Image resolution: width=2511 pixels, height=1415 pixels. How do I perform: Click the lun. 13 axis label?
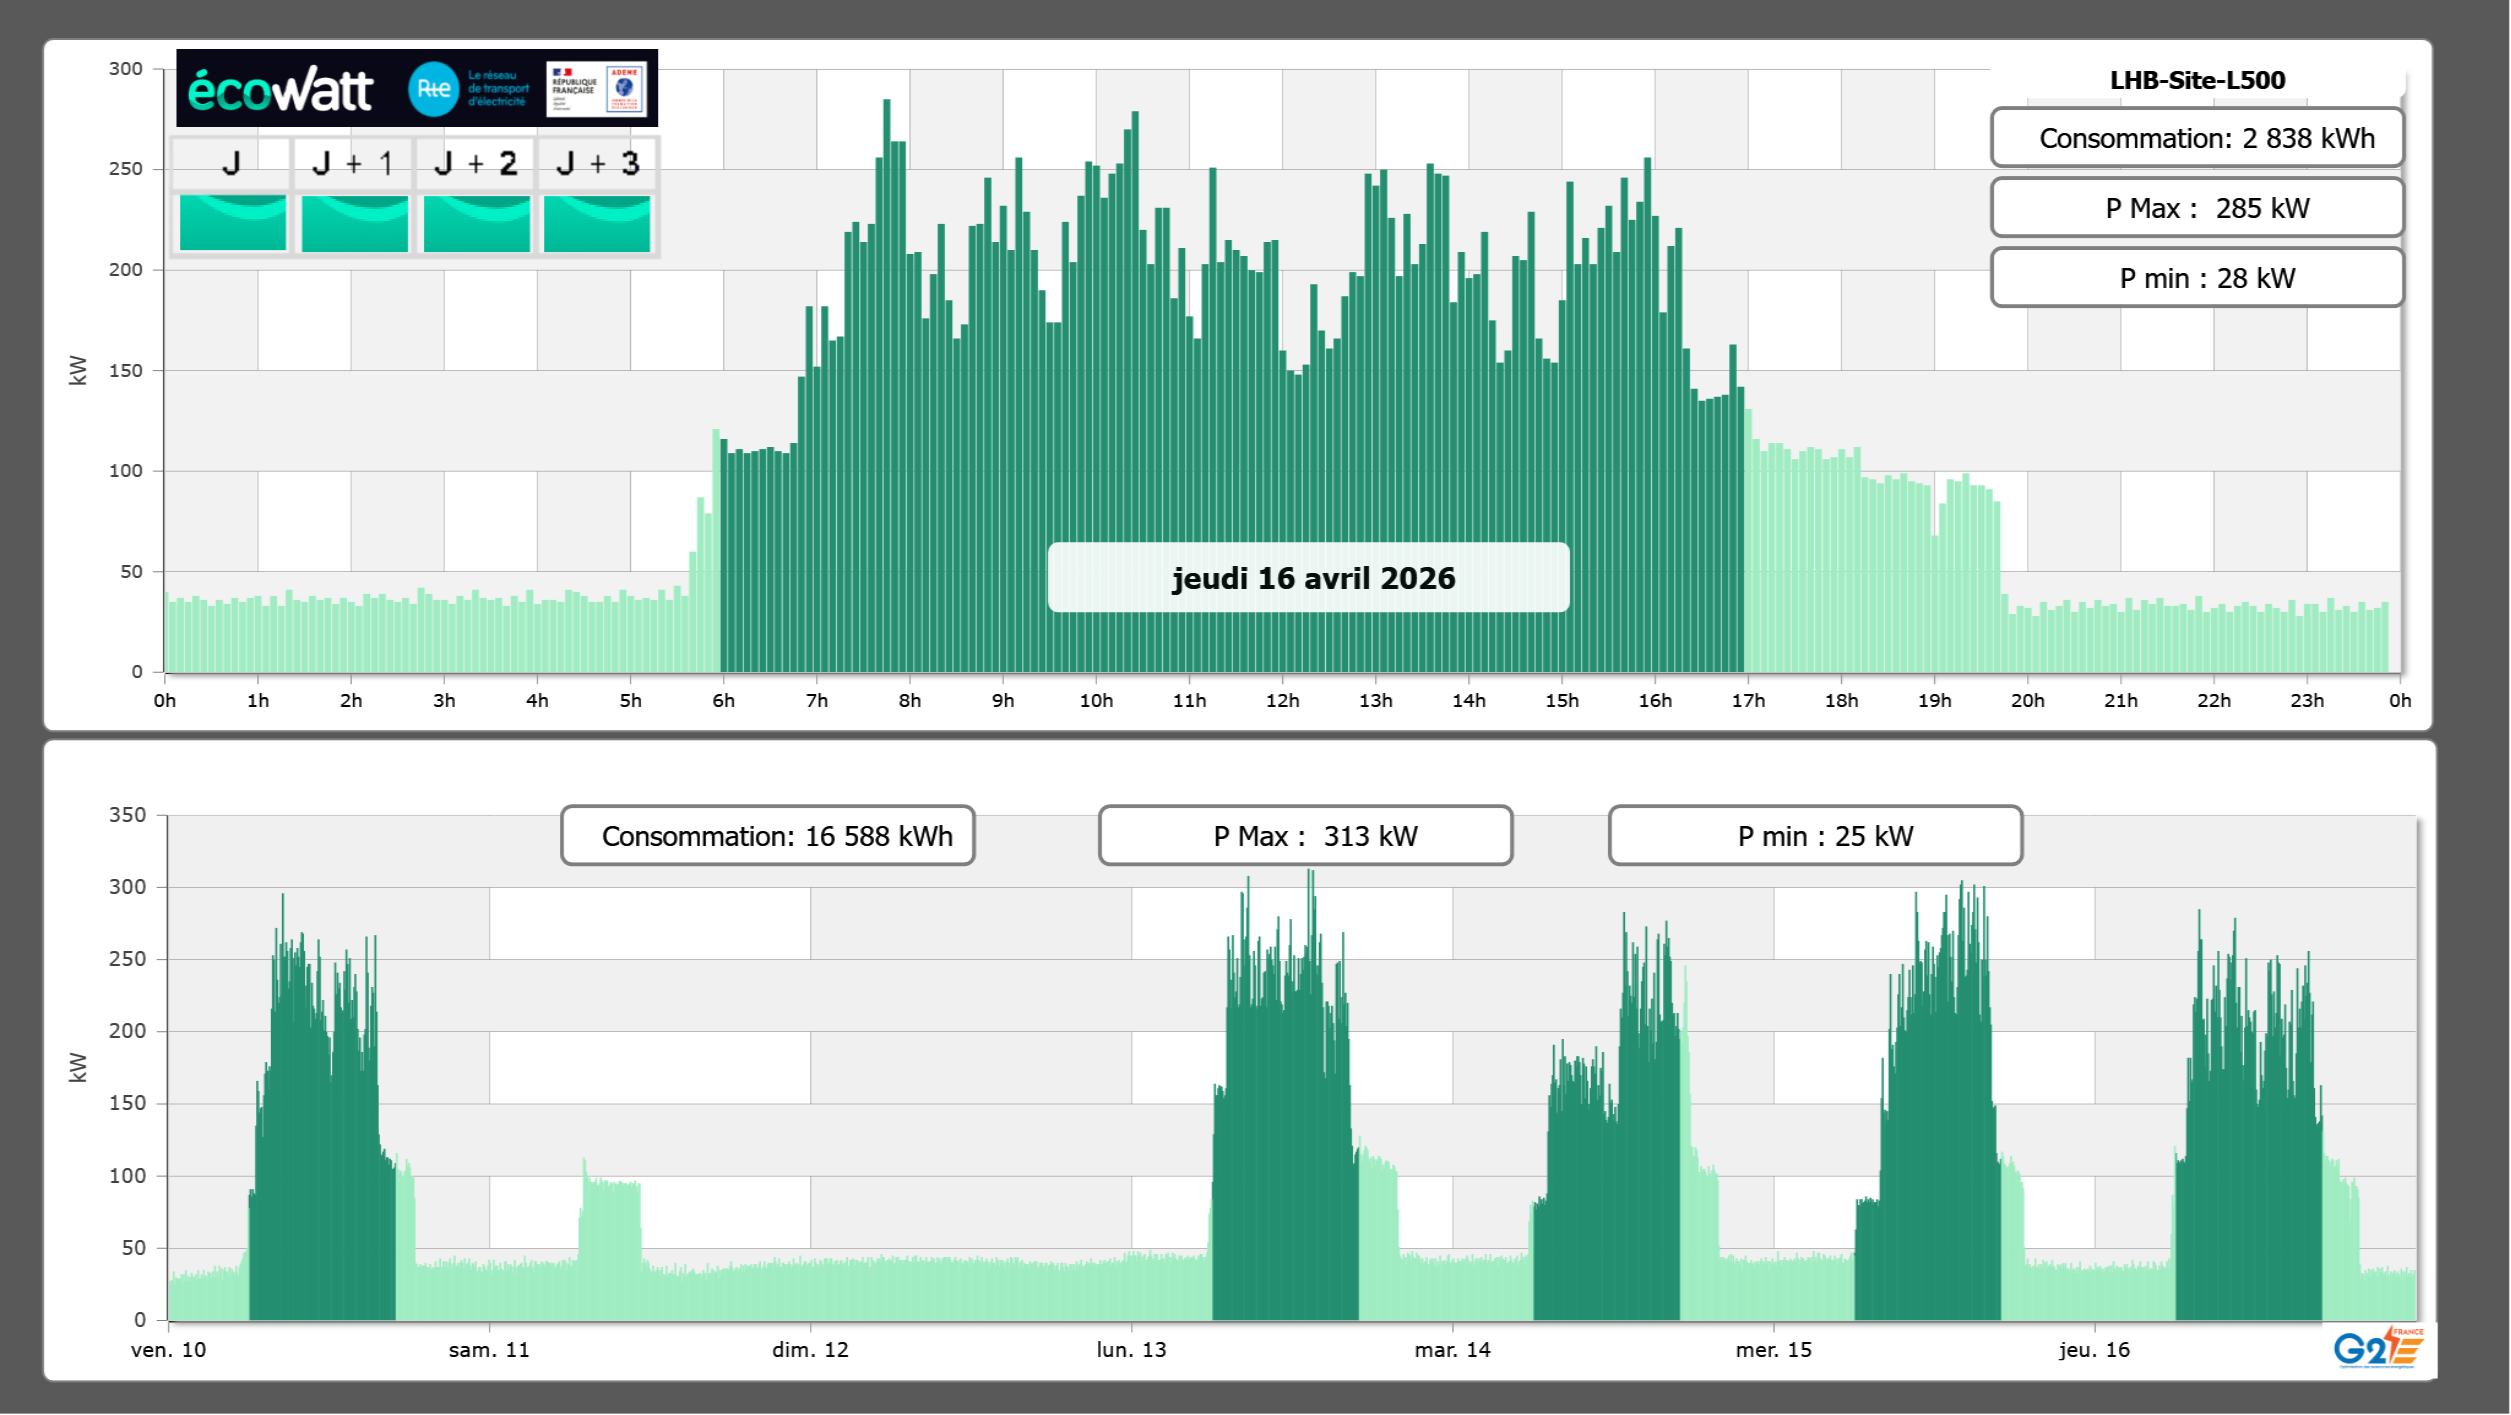click(1131, 1350)
